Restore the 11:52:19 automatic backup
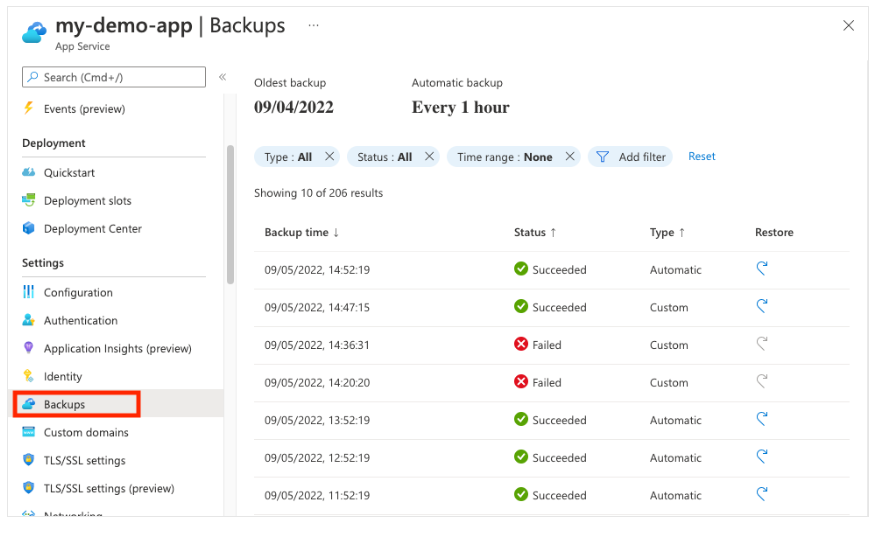Screen dimensions: 876x533 coord(761,494)
